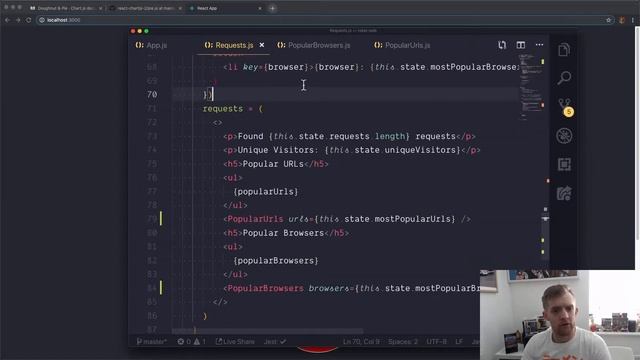The width and height of the screenshot is (640, 360).
Task: Open the Extensions icon in activity bar
Action: pos(564,164)
